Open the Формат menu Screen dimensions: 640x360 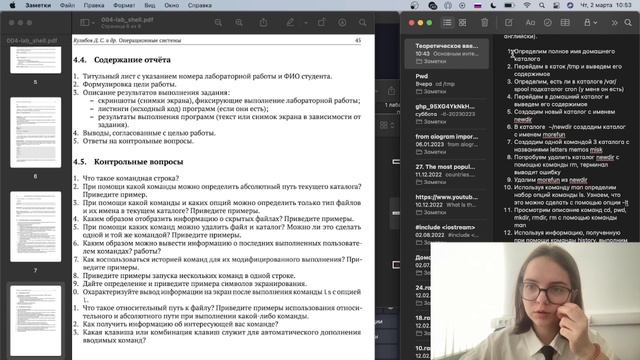(x=124, y=5)
